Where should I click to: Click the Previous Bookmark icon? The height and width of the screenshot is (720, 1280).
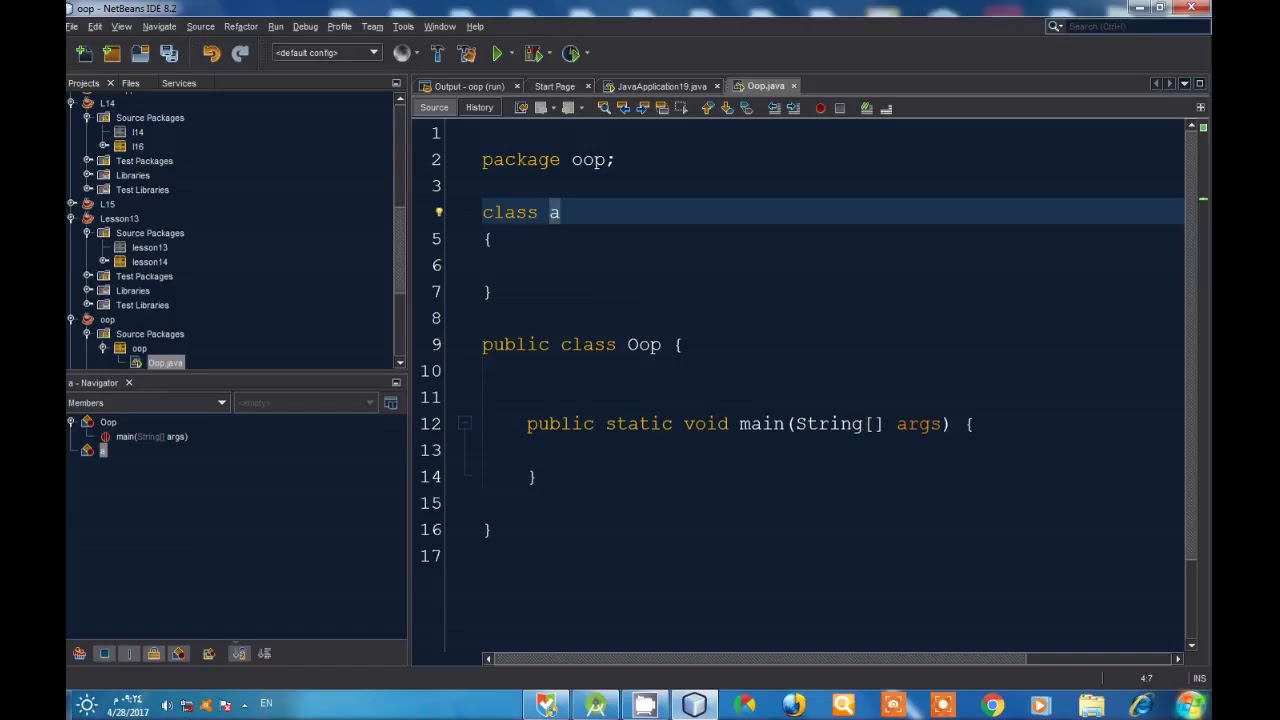(708, 108)
